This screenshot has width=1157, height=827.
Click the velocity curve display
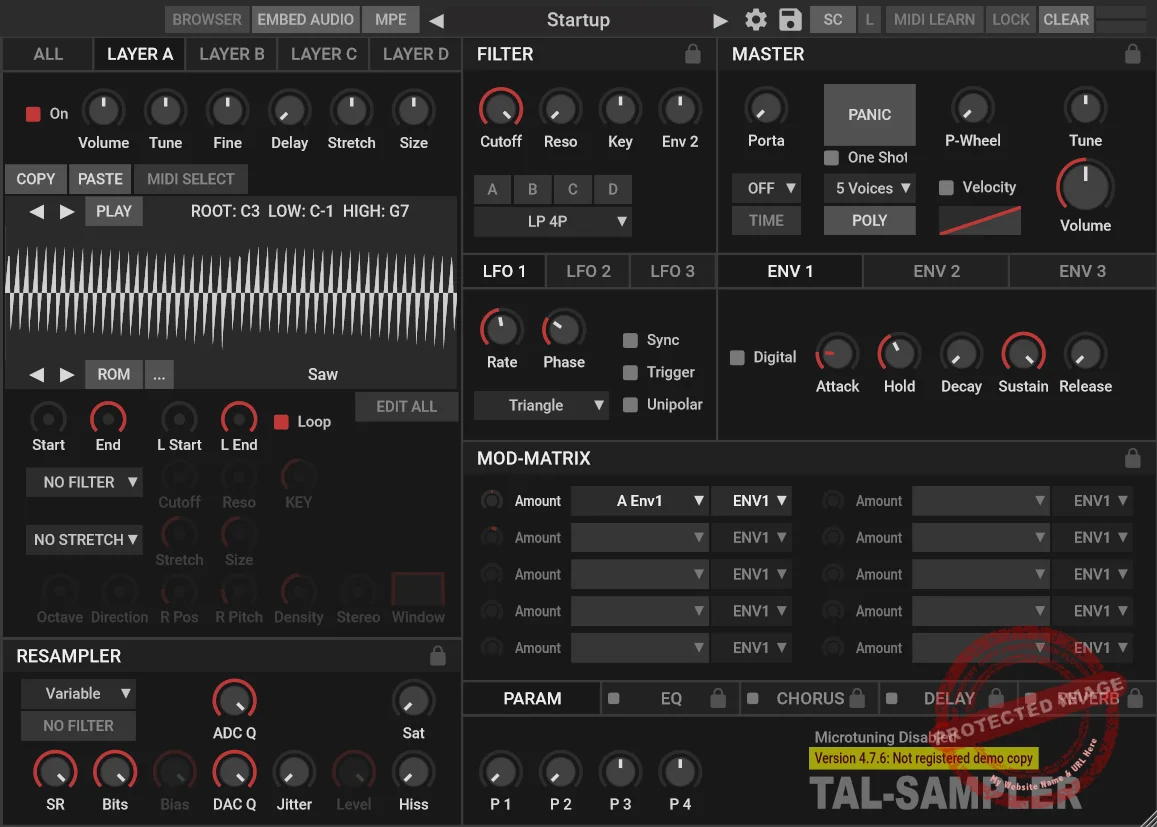click(x=979, y=221)
